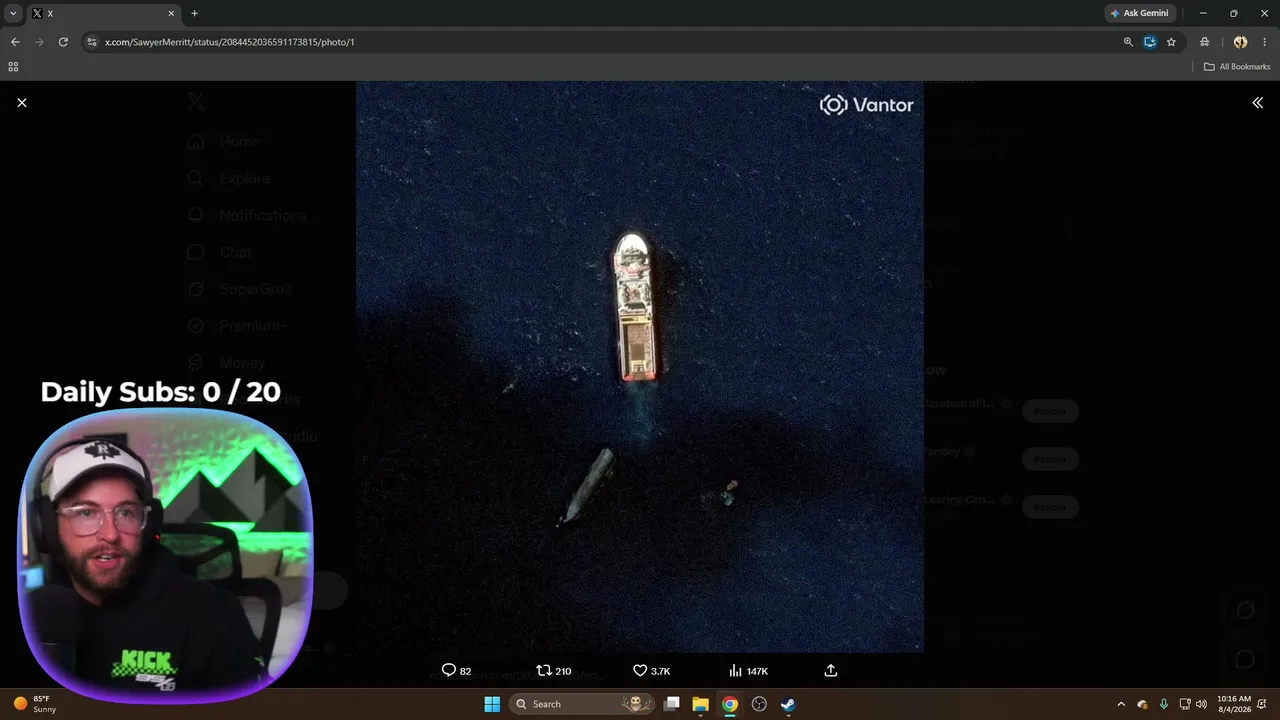Viewport: 1280px width, 720px height.
Task: Go back to the previous page
Action: tap(15, 42)
